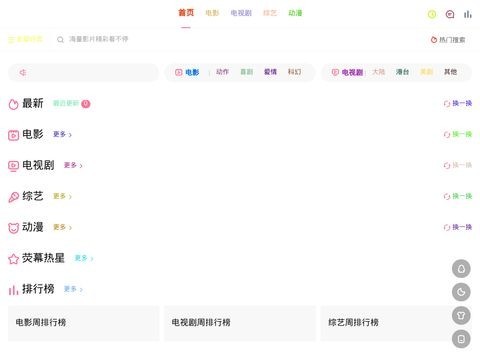The height and width of the screenshot is (360, 480).
Task: Click the star icon beside 荧幕热星
Action: [13, 259]
